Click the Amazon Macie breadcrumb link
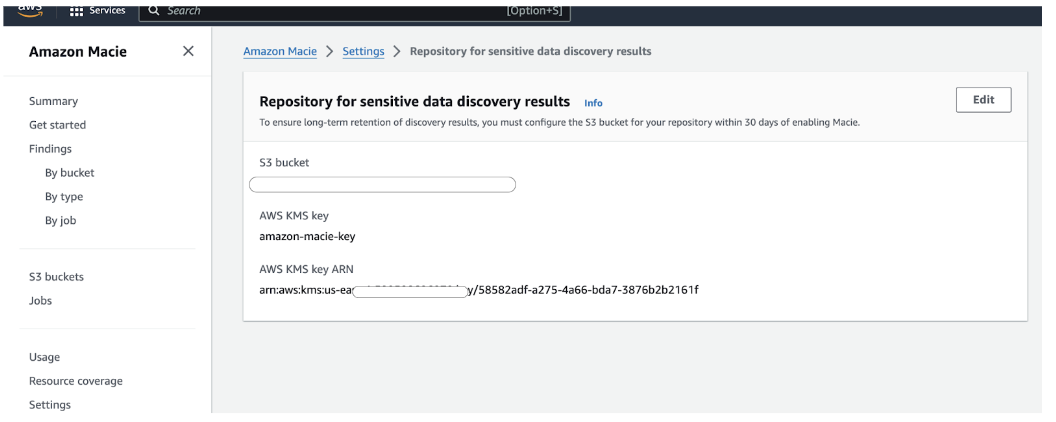This screenshot has height=422, width=1056. [x=280, y=51]
